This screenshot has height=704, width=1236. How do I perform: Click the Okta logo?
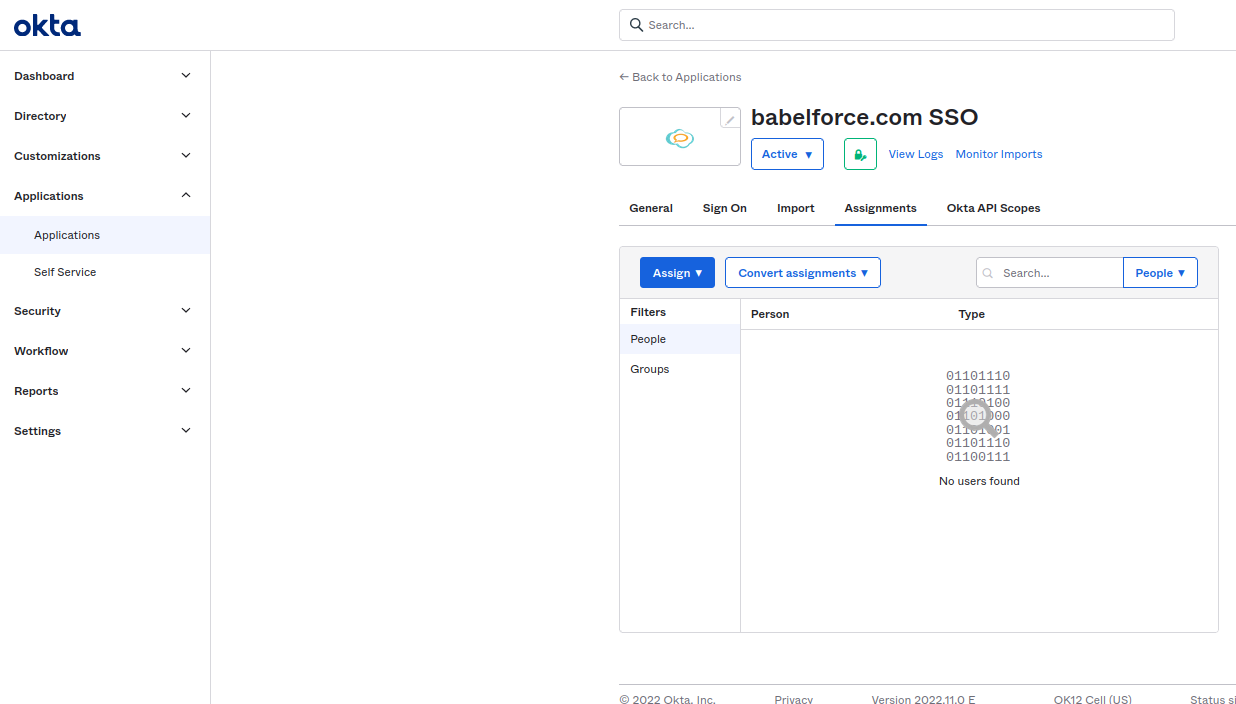tap(47, 26)
